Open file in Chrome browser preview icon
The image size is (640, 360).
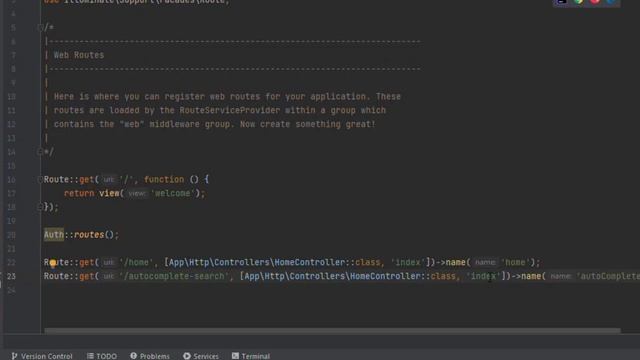tap(578, 2)
